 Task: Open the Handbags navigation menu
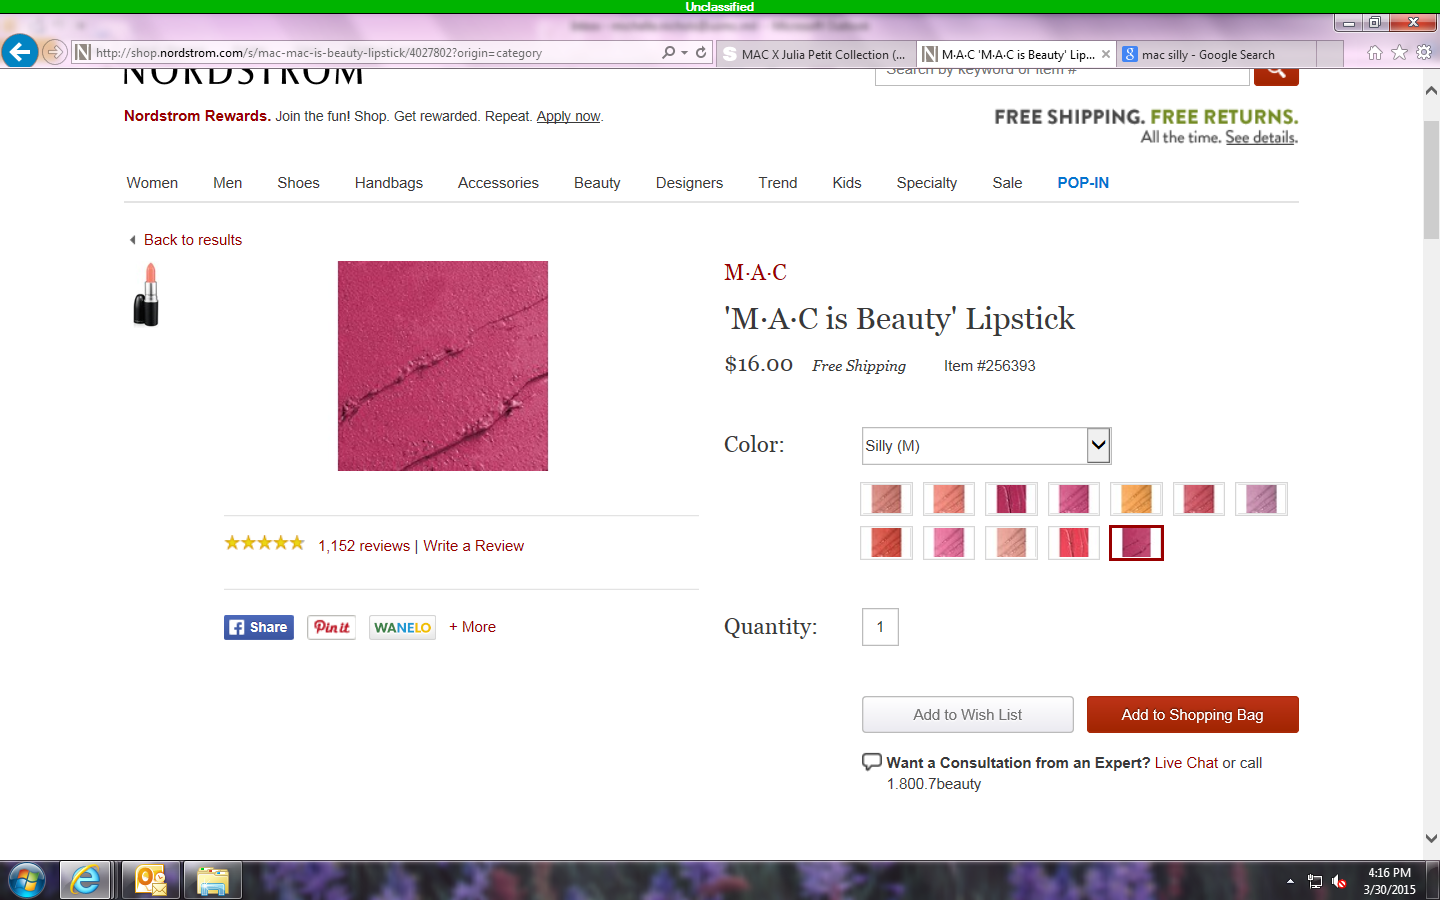tap(389, 183)
